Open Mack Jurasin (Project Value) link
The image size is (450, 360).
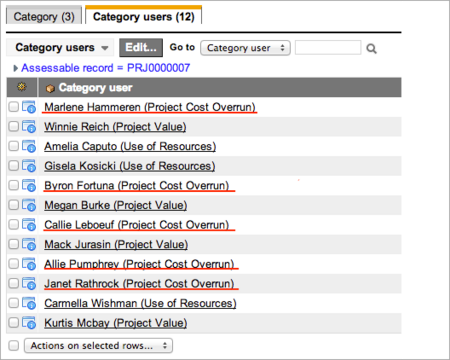coord(116,245)
